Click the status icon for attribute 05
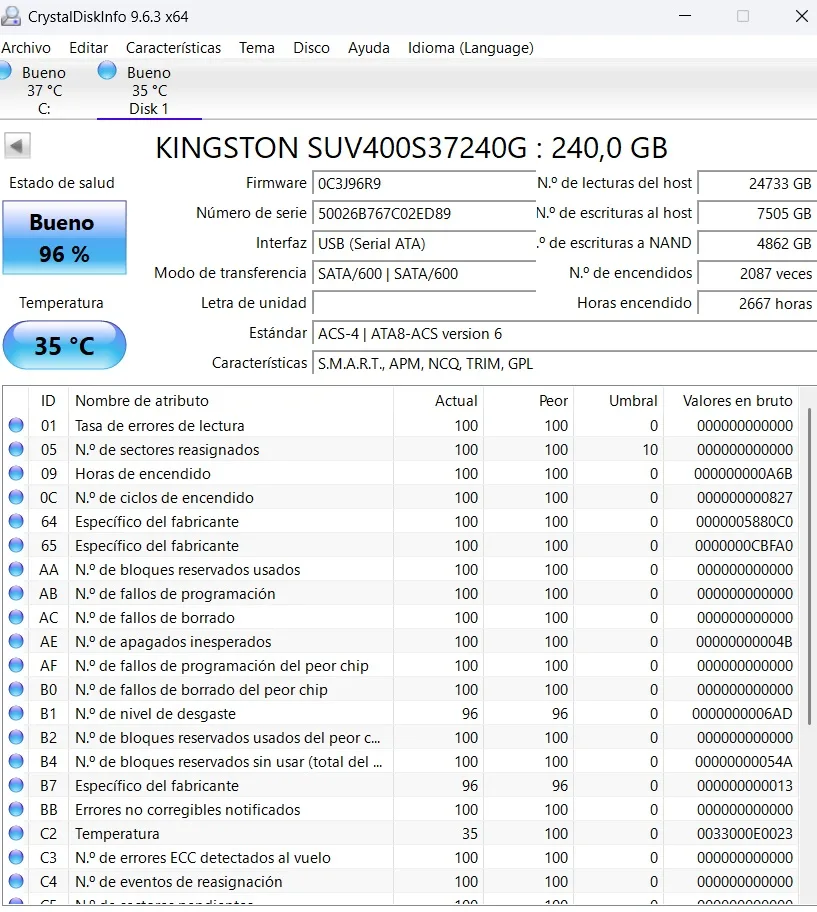 point(16,449)
